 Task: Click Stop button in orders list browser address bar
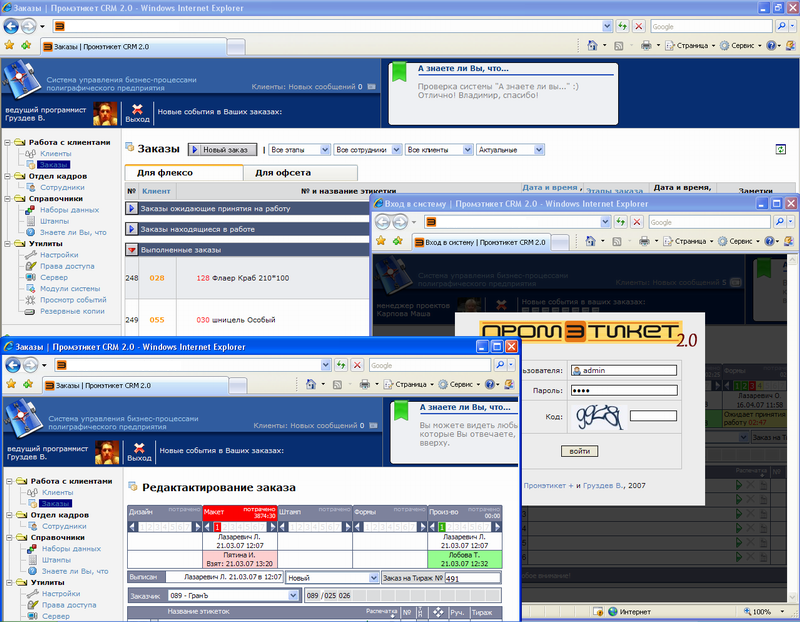(x=638, y=26)
